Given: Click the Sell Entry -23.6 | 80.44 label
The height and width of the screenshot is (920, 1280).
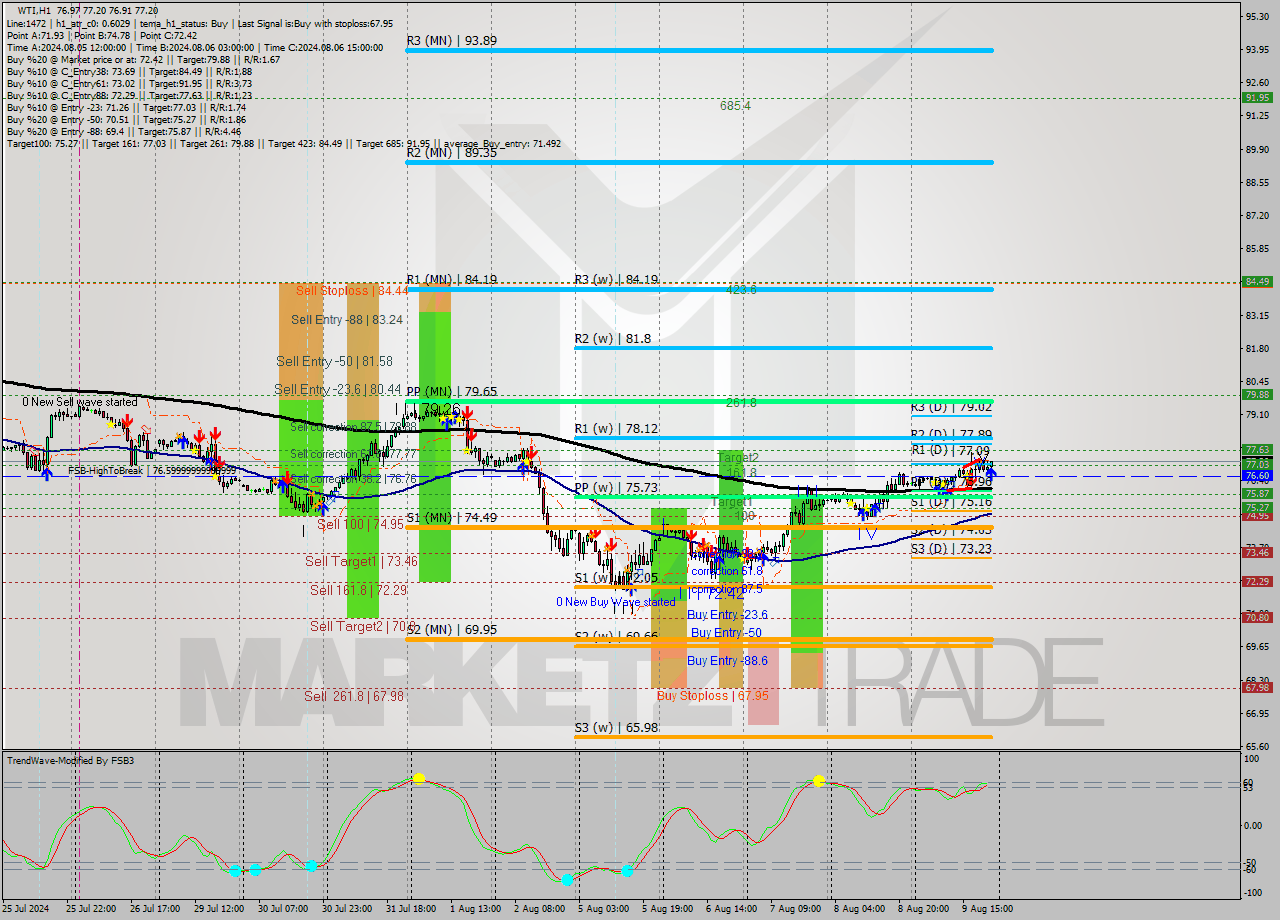Looking at the screenshot, I should [338, 390].
